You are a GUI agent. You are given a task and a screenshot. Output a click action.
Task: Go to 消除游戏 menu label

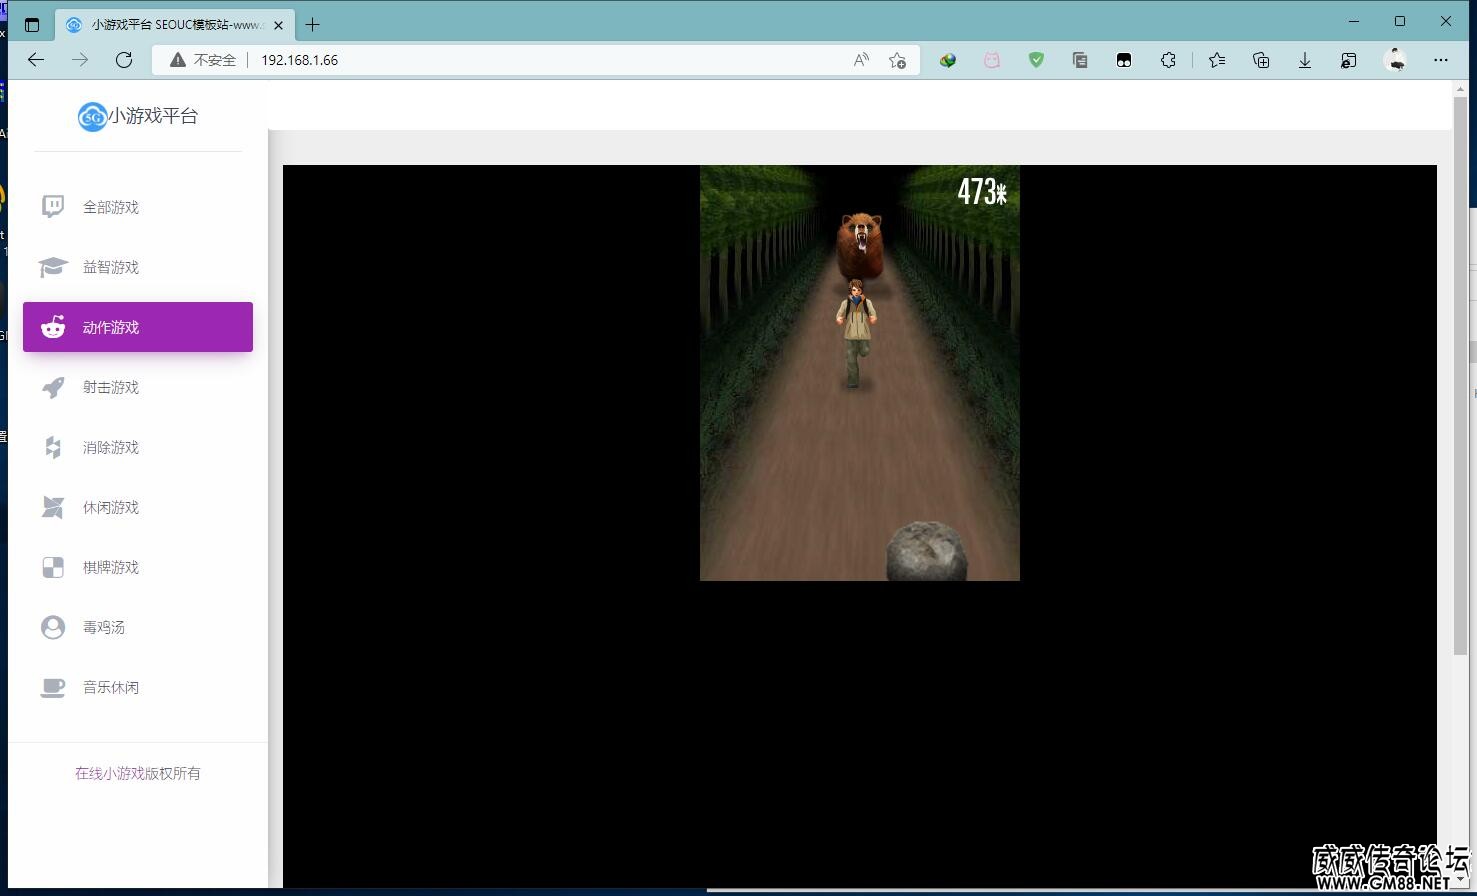111,447
